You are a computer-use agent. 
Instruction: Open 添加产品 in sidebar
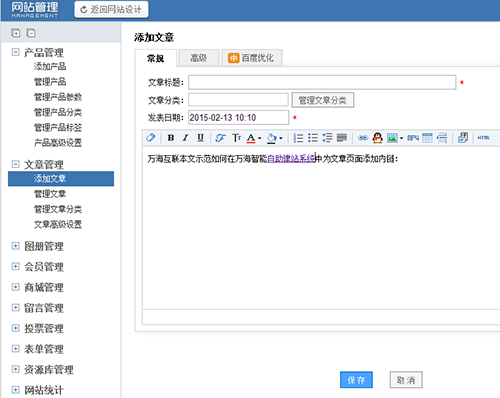pos(50,66)
